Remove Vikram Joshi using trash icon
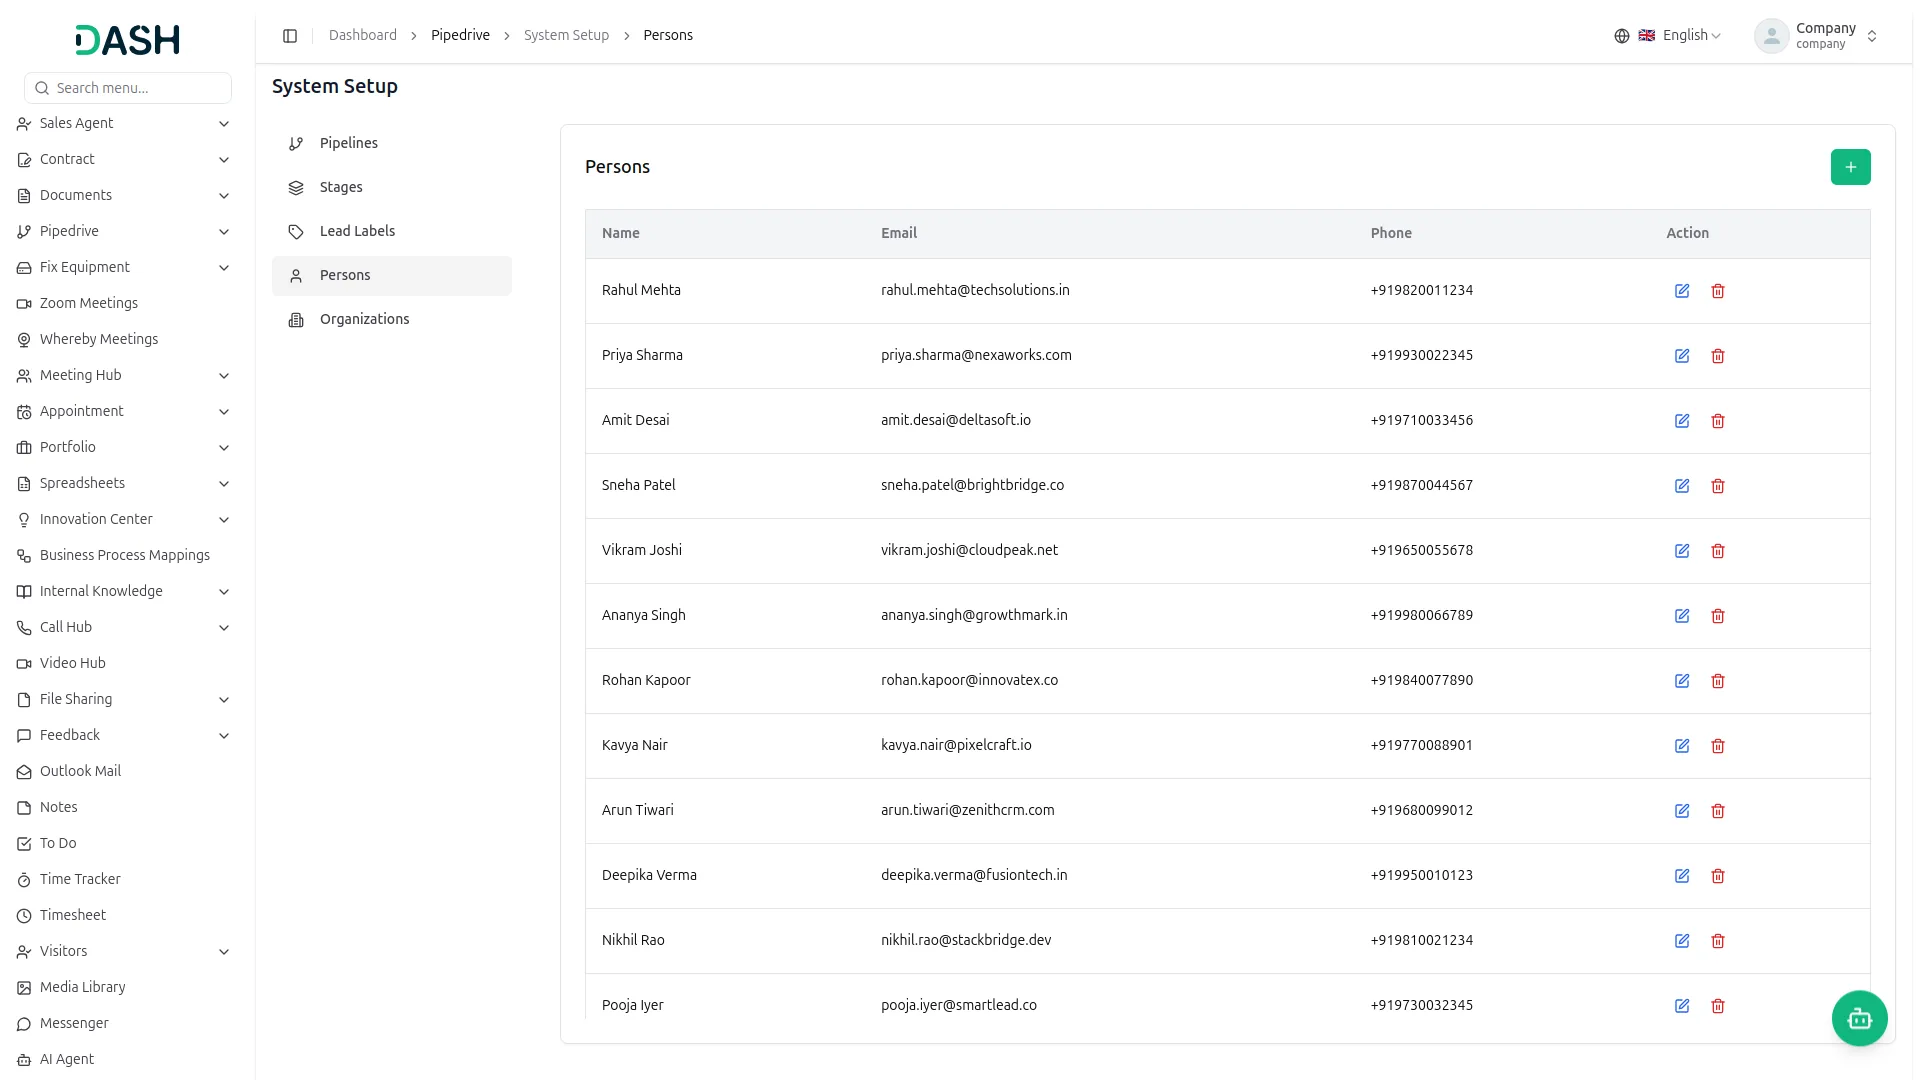 (x=1718, y=551)
